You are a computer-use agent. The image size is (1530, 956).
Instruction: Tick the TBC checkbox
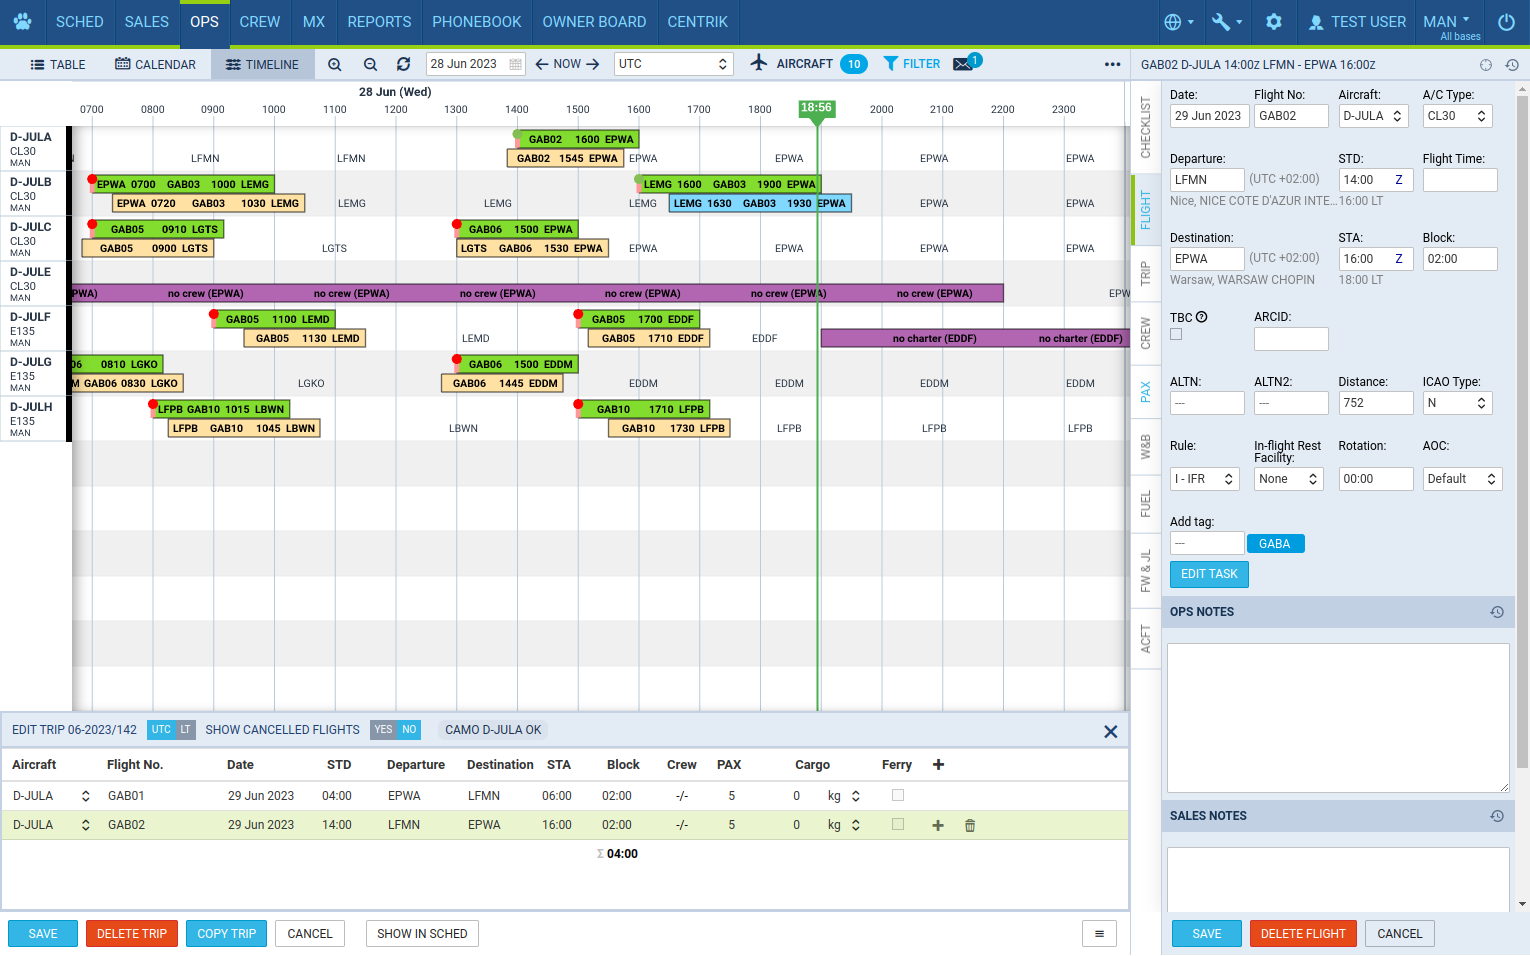tap(1176, 335)
